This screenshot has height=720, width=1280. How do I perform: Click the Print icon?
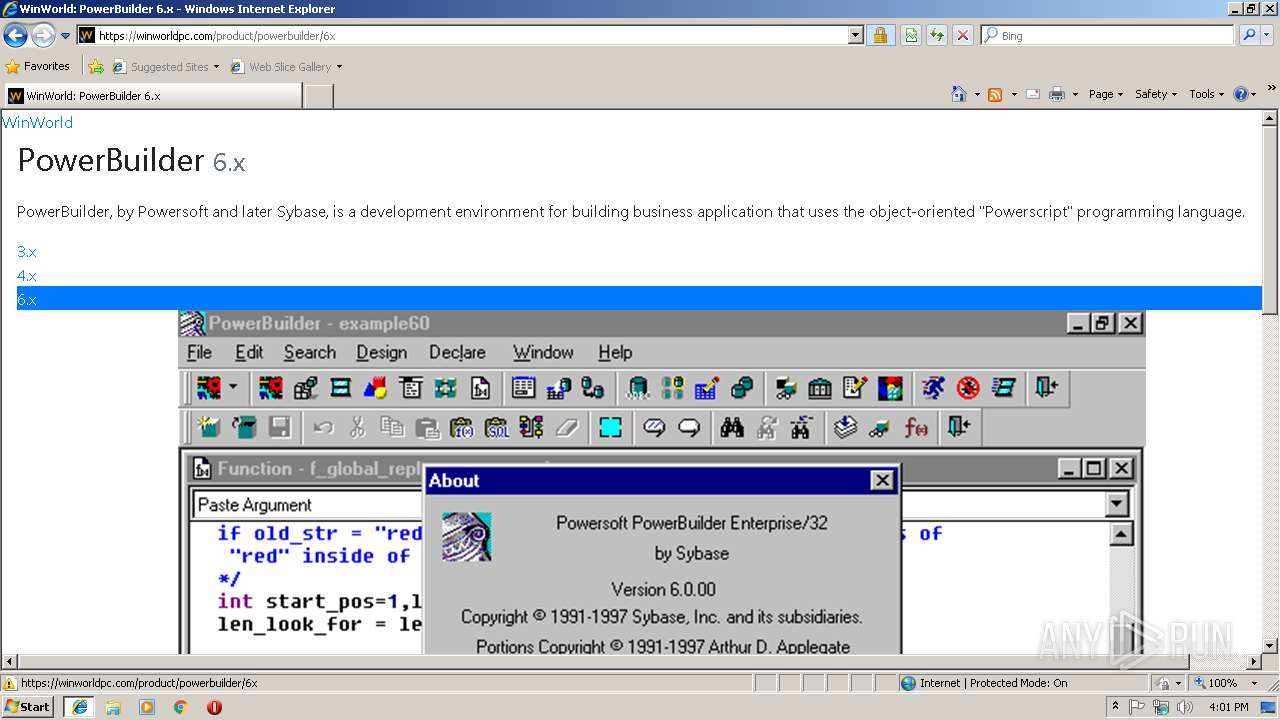(x=1057, y=94)
